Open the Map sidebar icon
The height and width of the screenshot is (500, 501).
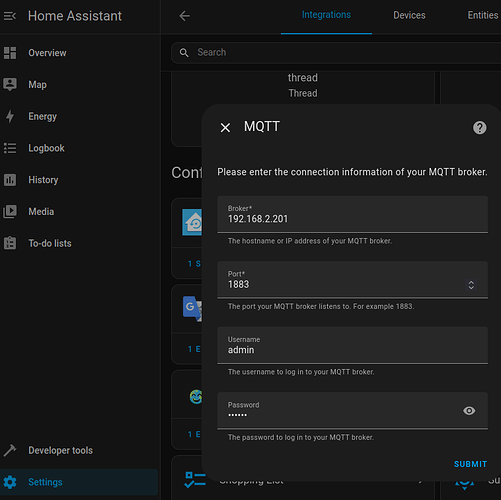click(x=10, y=85)
